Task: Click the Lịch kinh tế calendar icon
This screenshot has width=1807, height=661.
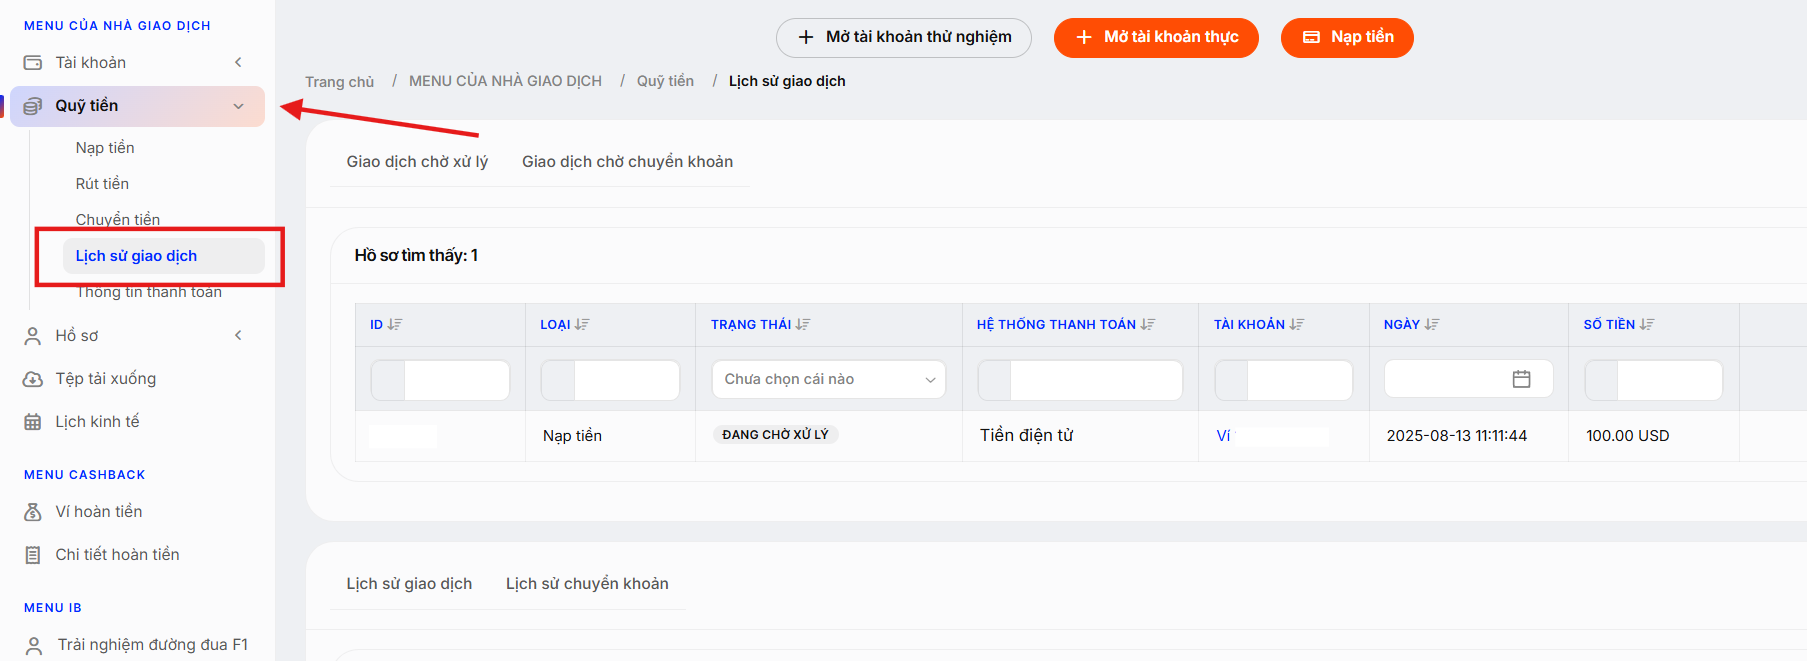Action: [33, 422]
